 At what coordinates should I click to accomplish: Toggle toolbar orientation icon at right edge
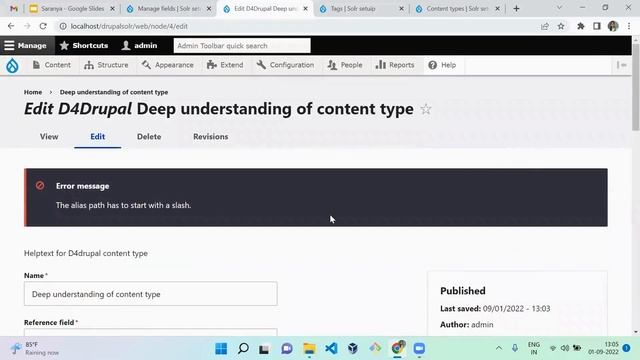point(622,65)
